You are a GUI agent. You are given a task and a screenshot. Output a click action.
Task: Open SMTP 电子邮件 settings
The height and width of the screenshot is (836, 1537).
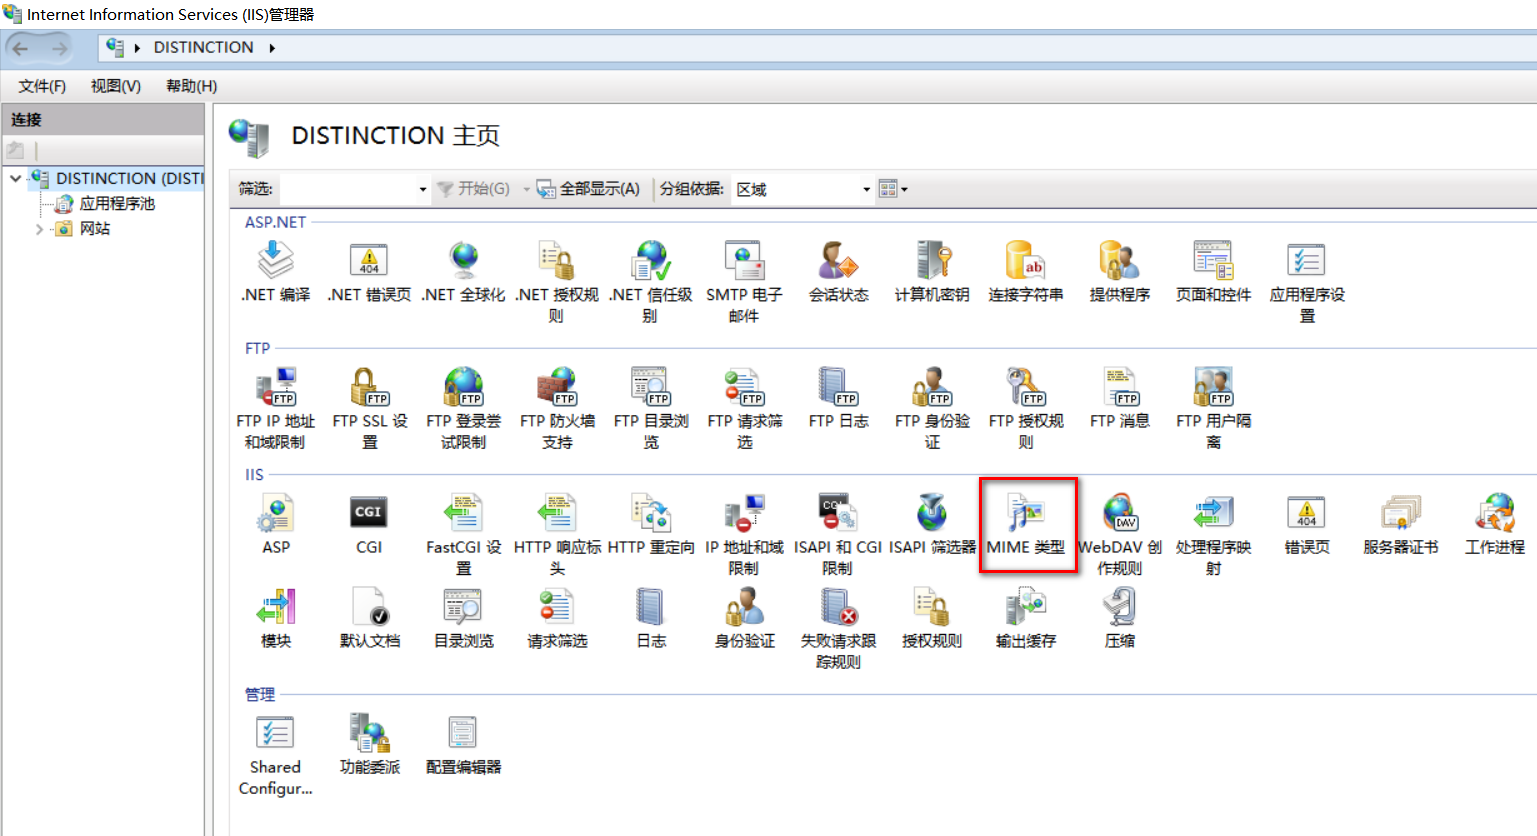tap(744, 282)
